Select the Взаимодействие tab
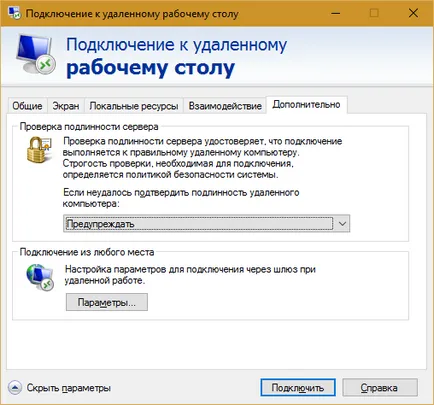The width and height of the screenshot is (434, 405). (225, 106)
